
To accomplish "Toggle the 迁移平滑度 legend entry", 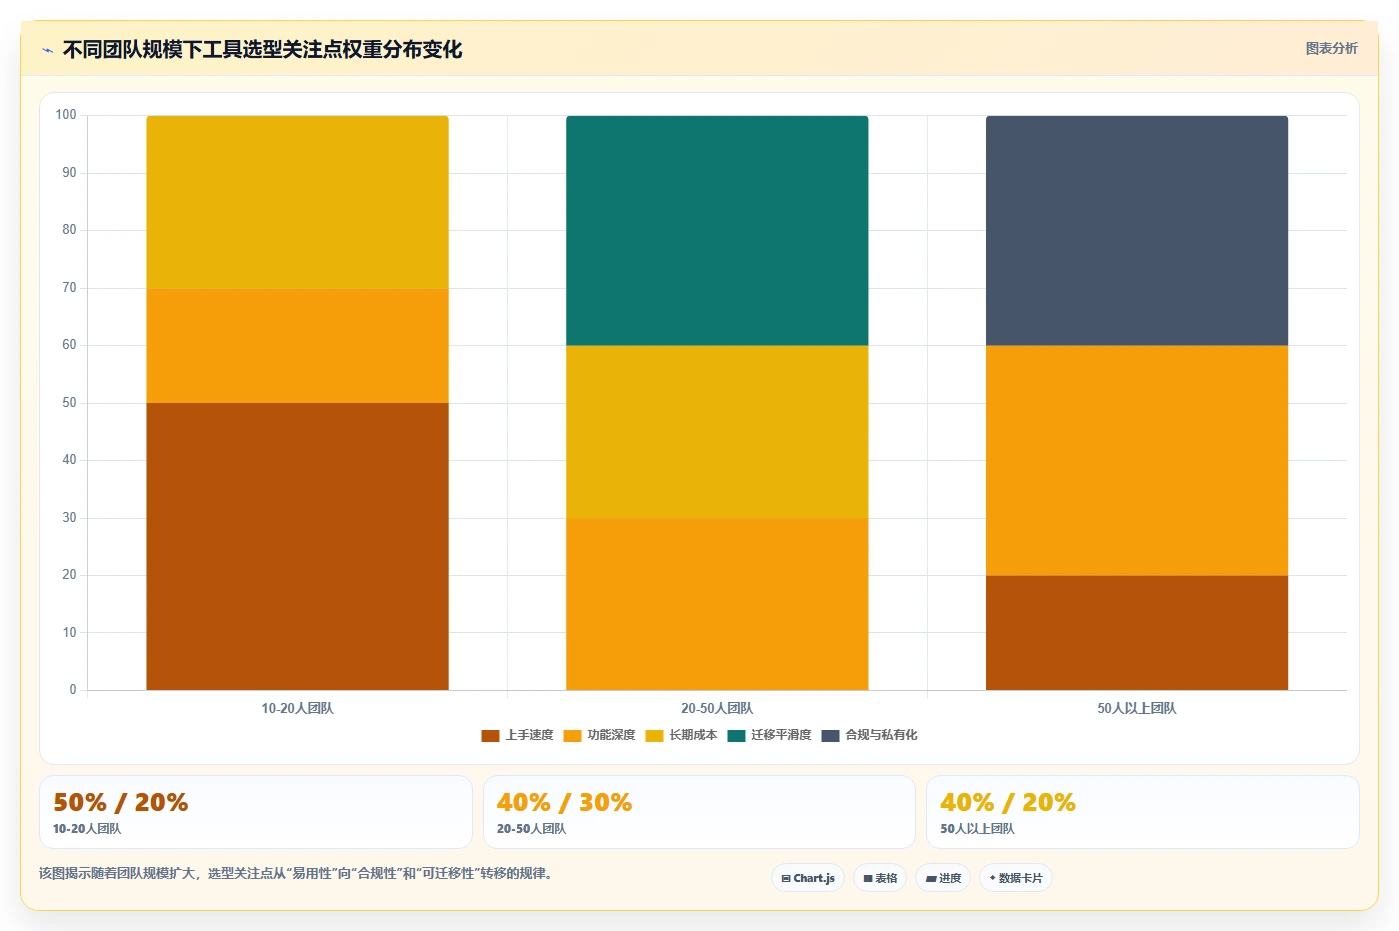I will pyautogui.click(x=769, y=735).
